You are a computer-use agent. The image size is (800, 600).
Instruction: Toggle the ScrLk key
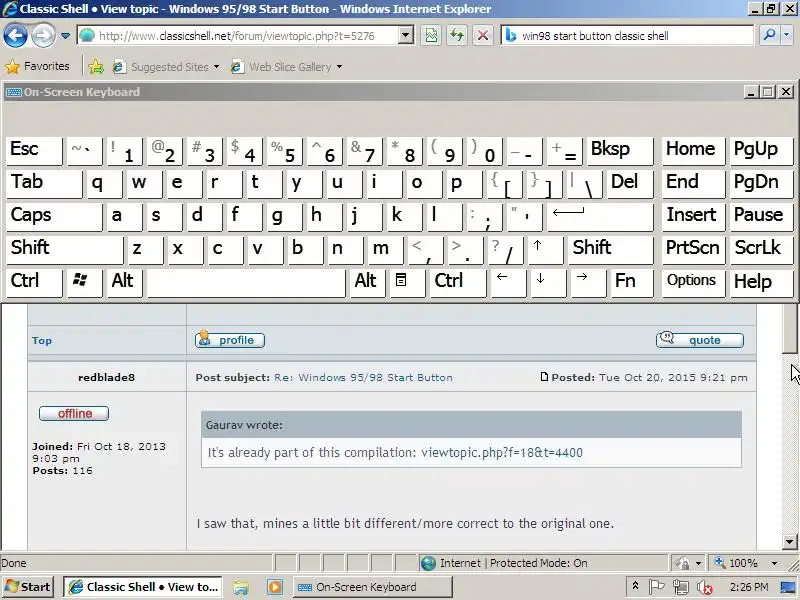click(761, 250)
